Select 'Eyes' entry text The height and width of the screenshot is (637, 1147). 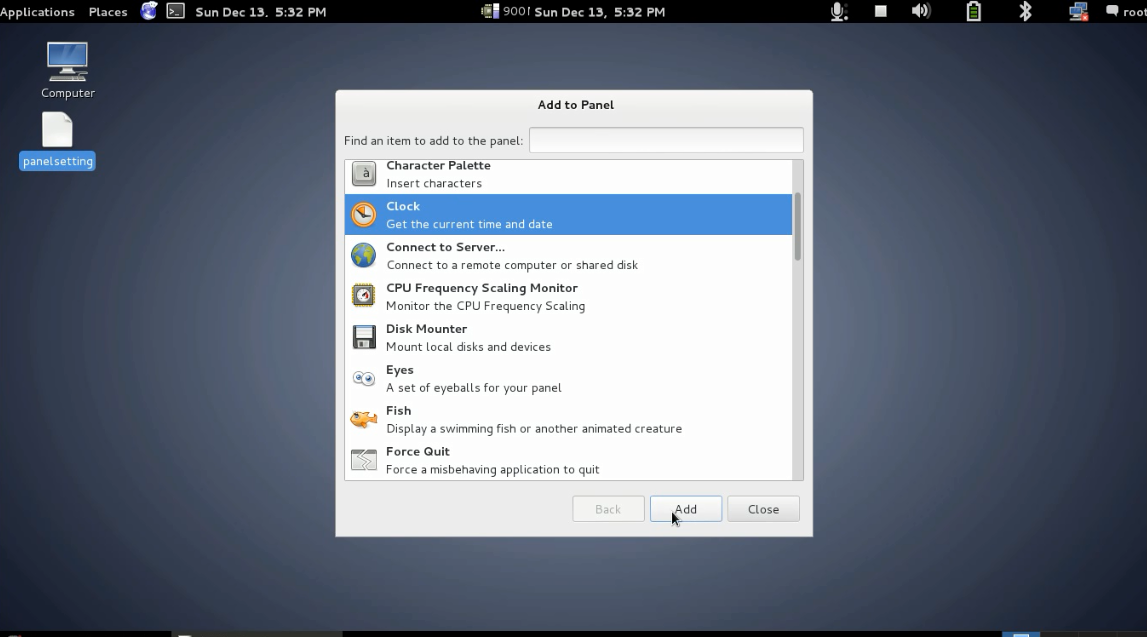tap(399, 370)
